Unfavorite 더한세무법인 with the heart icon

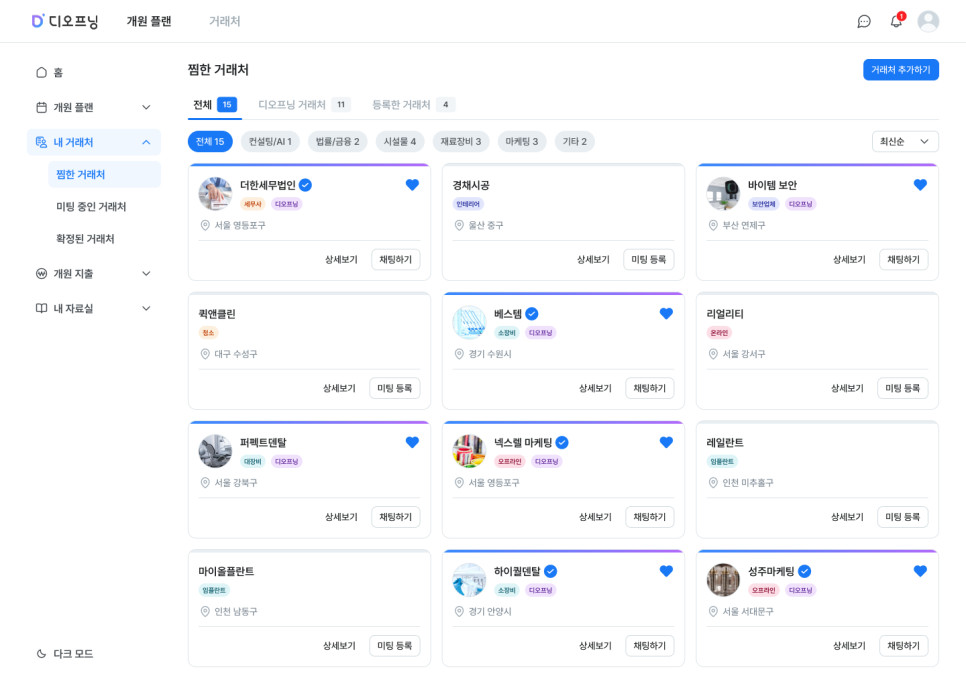(412, 185)
